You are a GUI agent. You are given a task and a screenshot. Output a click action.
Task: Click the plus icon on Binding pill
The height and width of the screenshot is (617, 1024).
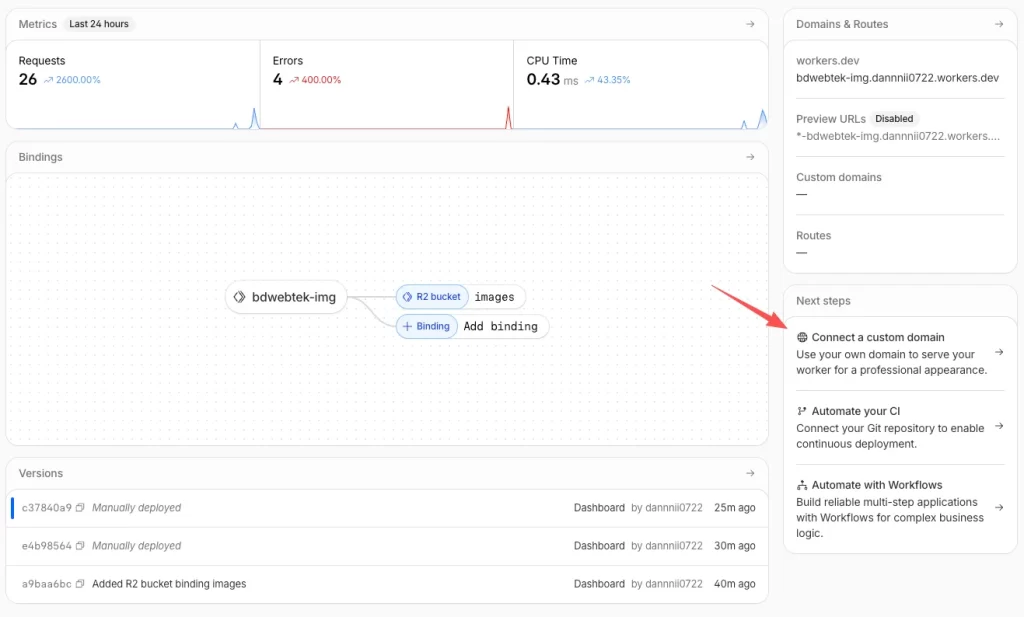tap(408, 326)
